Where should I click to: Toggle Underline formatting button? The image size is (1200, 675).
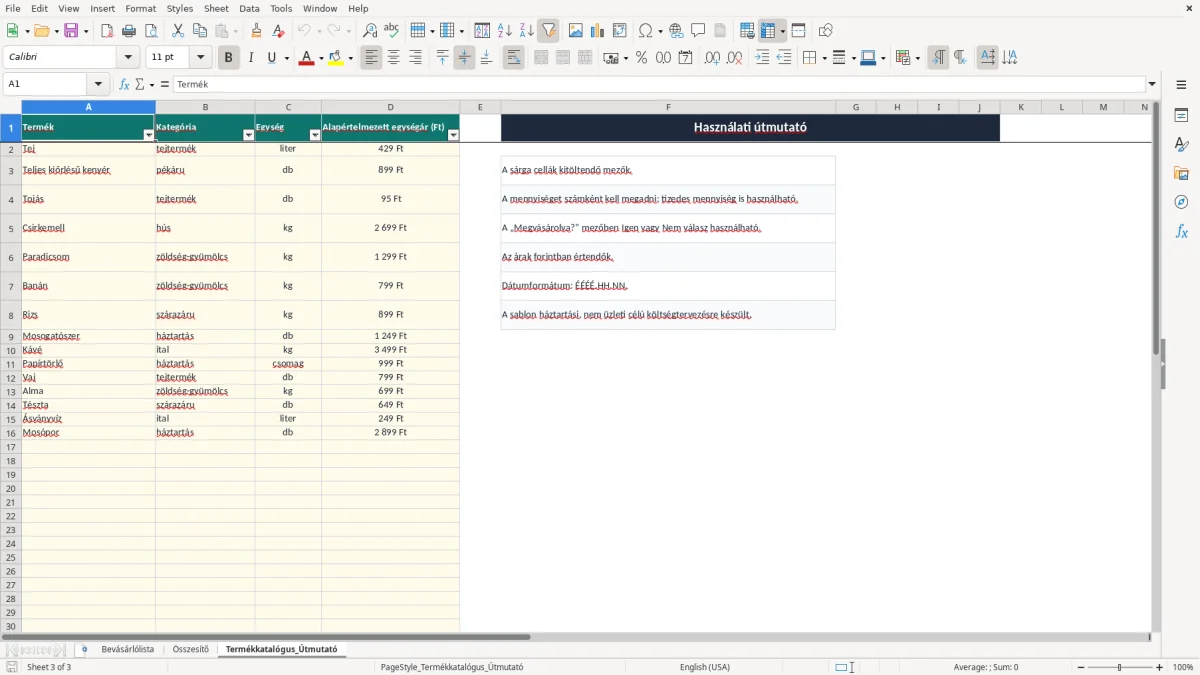click(x=271, y=58)
